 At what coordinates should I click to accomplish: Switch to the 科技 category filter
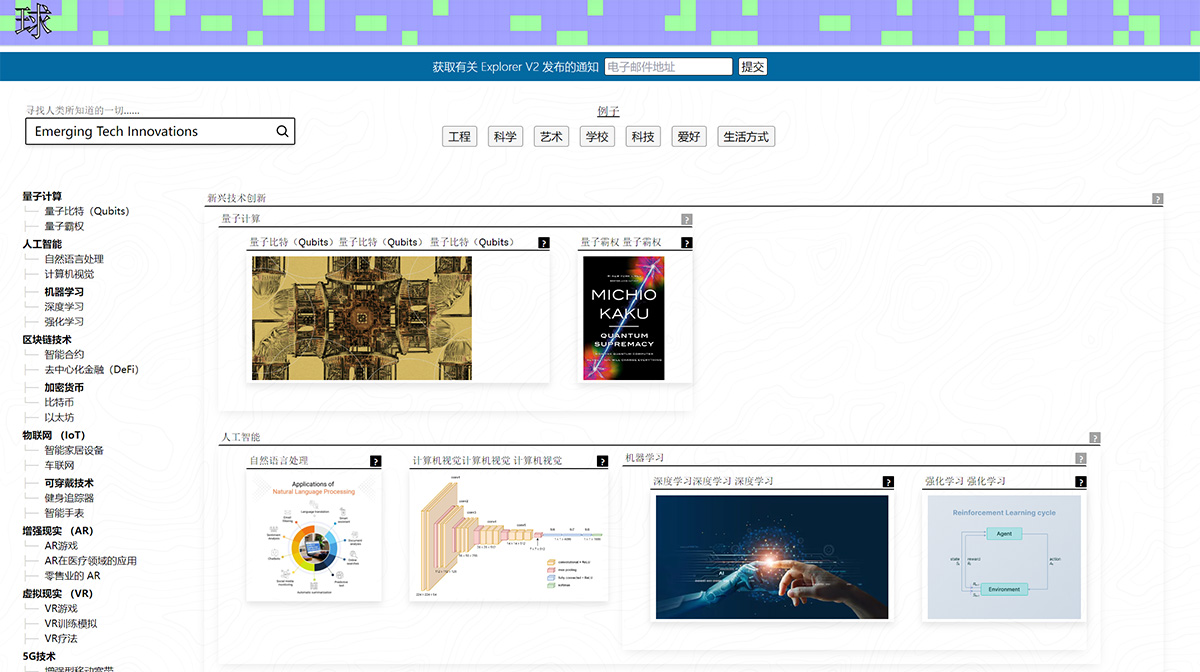[642, 136]
